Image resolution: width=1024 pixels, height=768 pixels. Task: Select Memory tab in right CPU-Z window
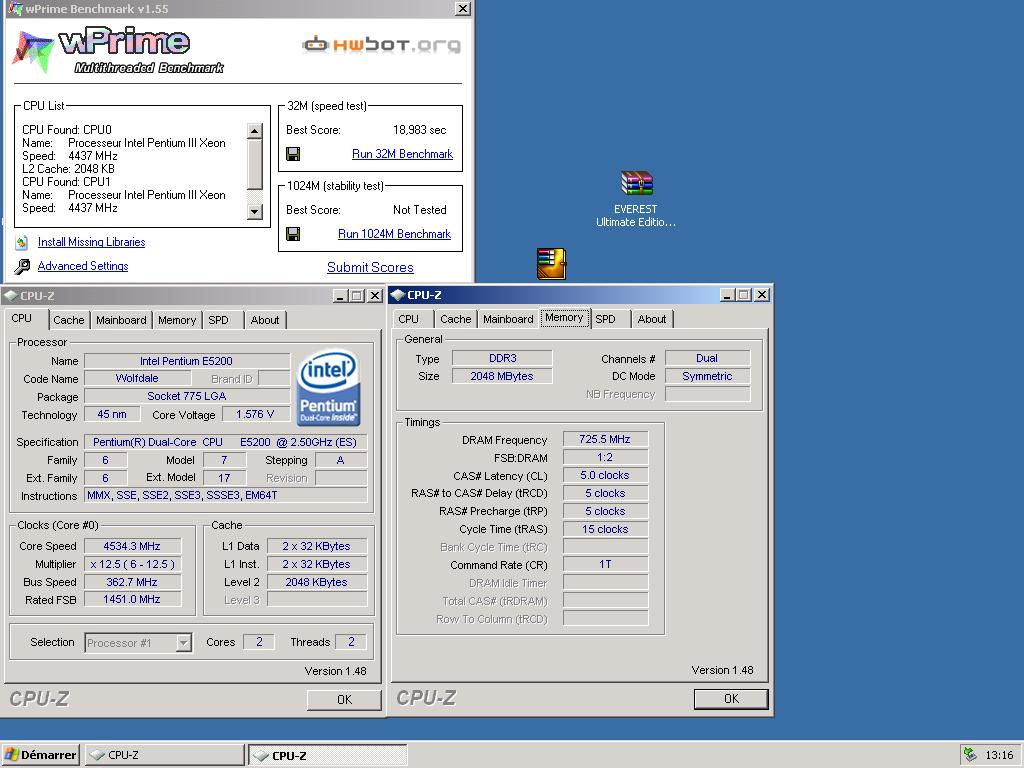tap(564, 317)
